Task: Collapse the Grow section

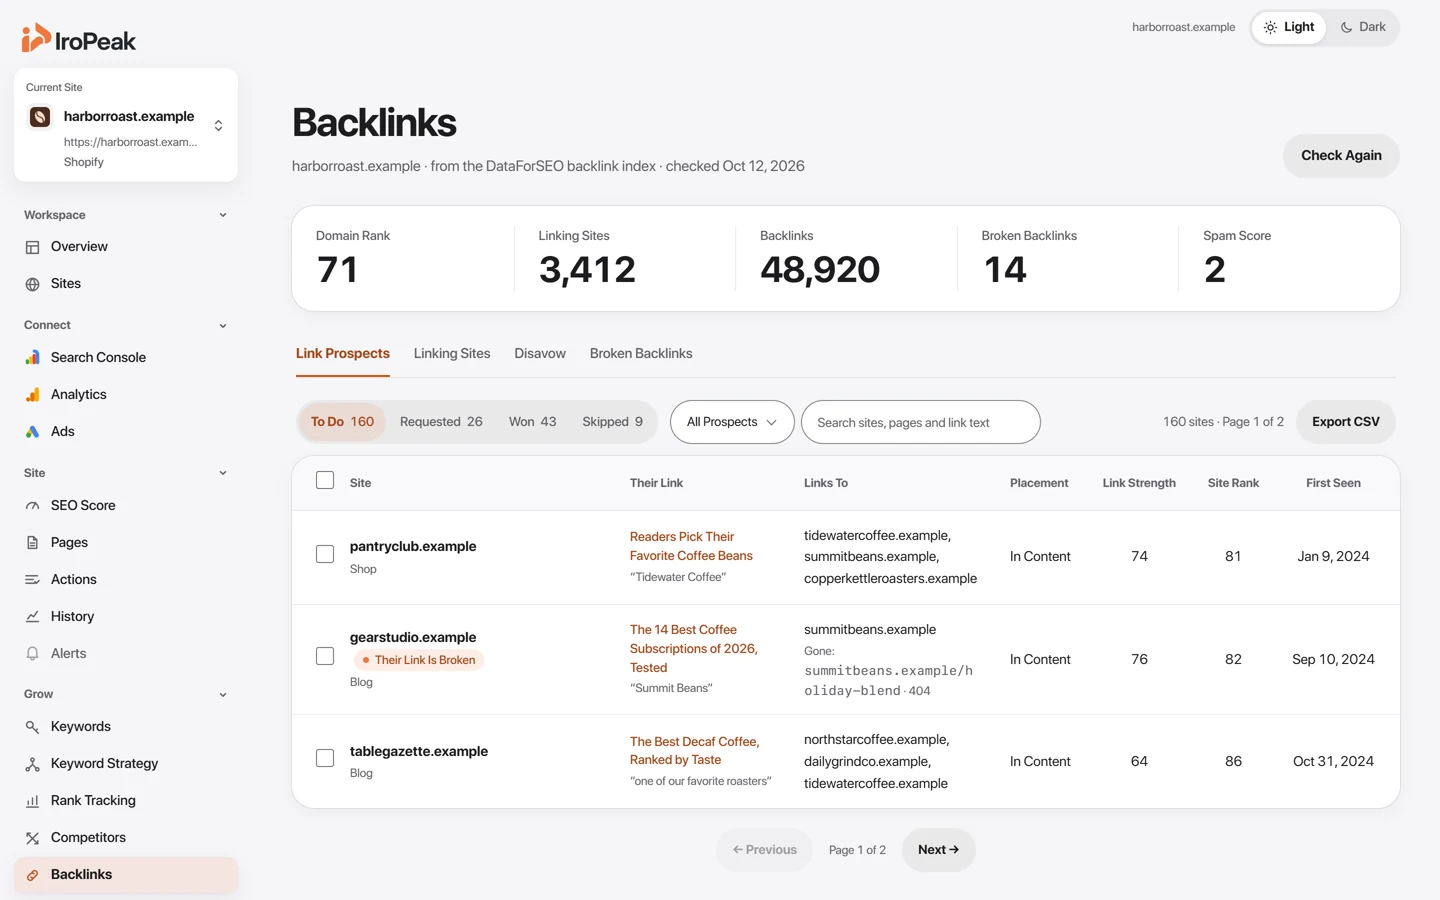Action: (223, 695)
